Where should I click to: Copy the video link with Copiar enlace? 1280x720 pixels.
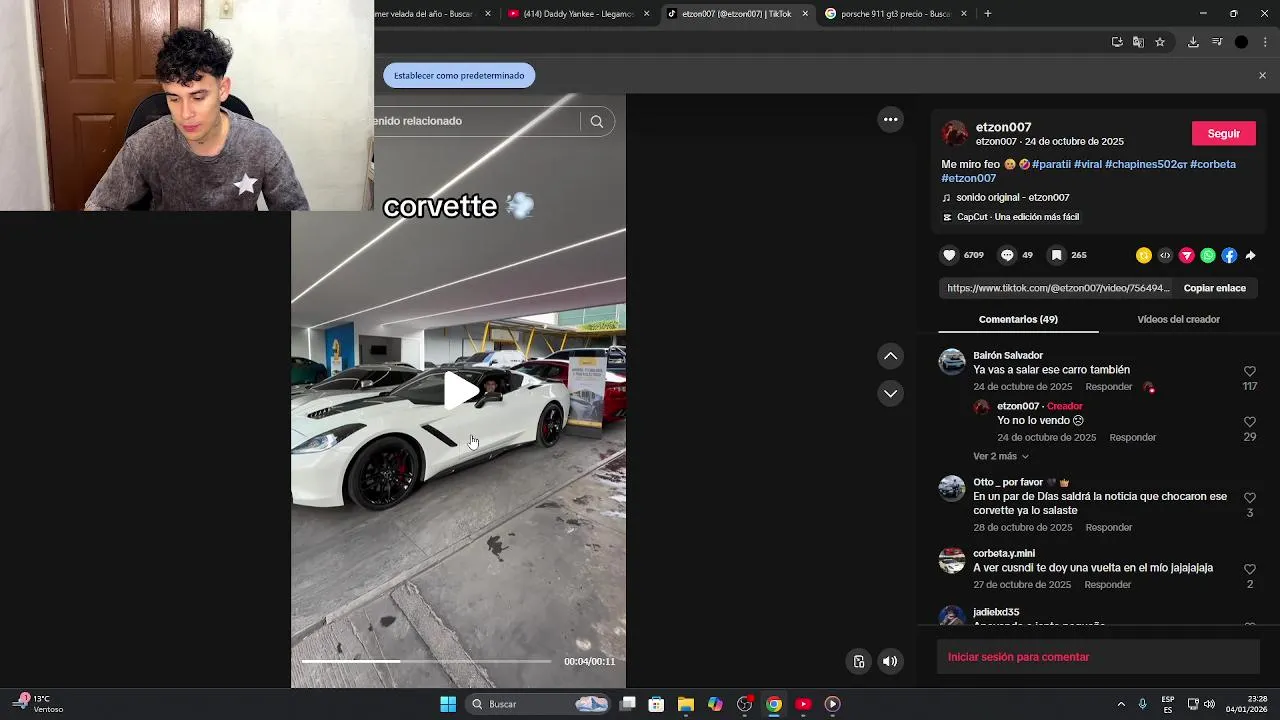point(1214,288)
